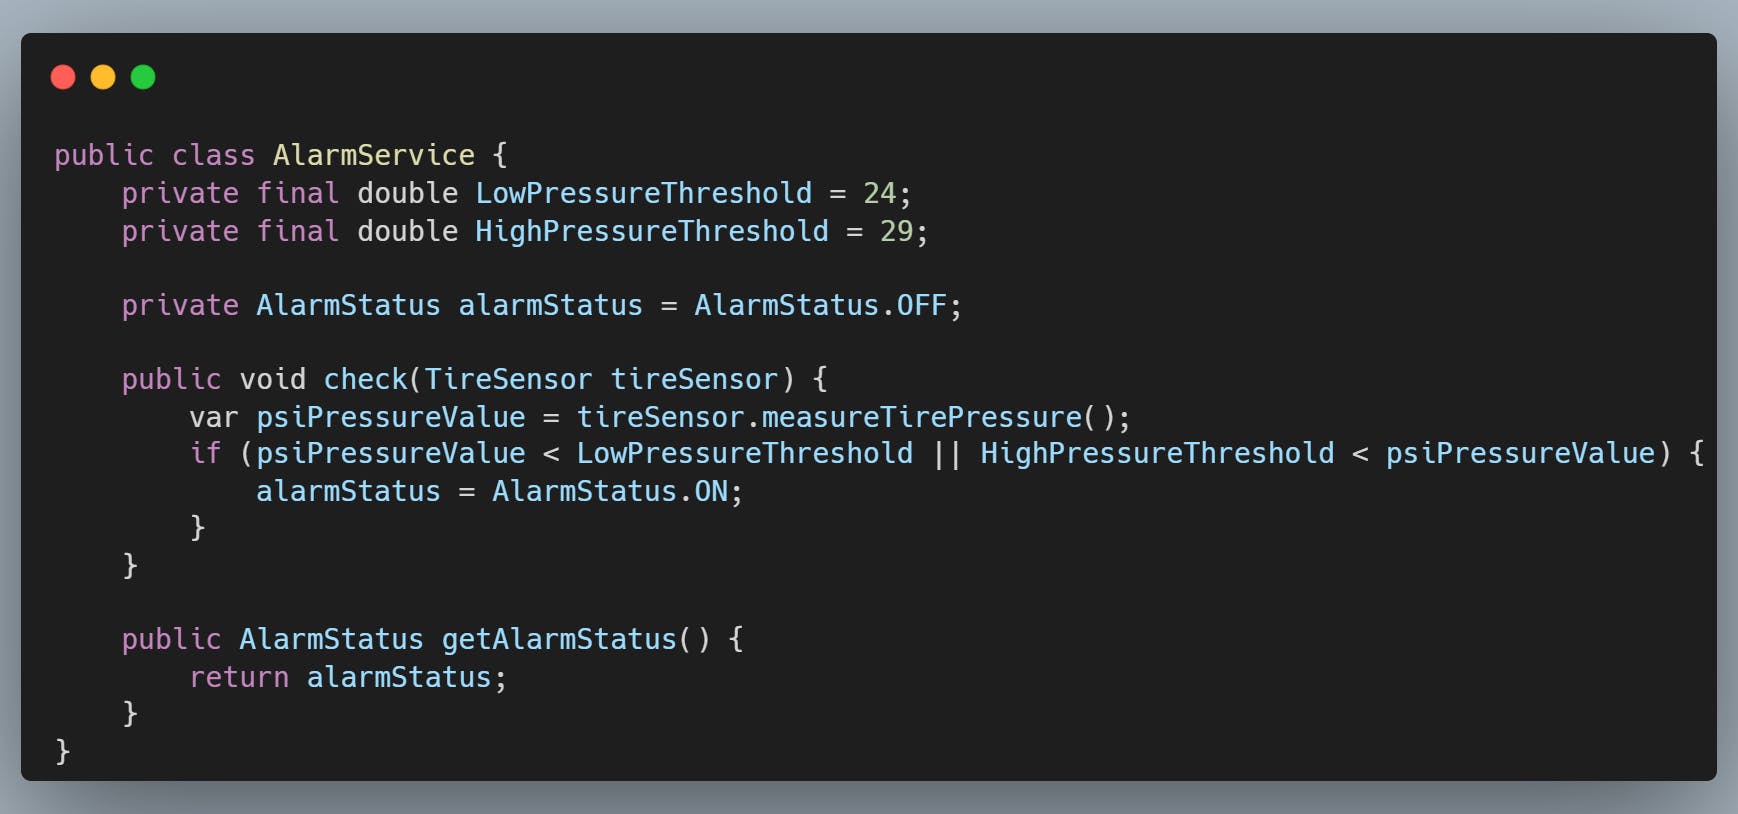Click the check method name
The width and height of the screenshot is (1738, 814).
coord(365,379)
